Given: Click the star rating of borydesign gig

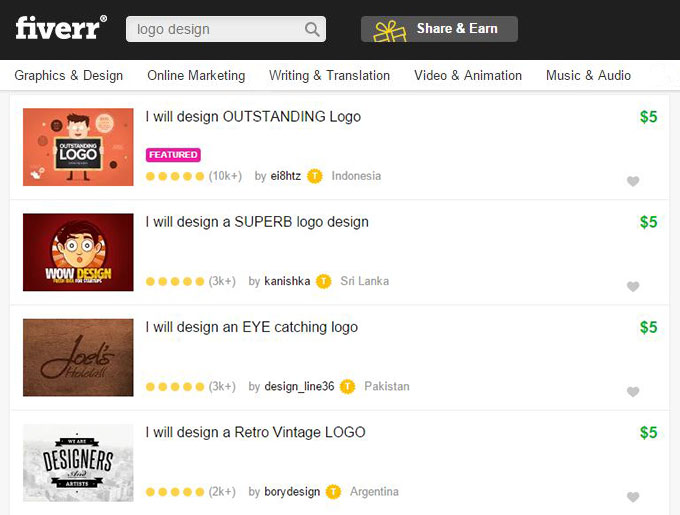Looking at the screenshot, I should pyautogui.click(x=175, y=492).
